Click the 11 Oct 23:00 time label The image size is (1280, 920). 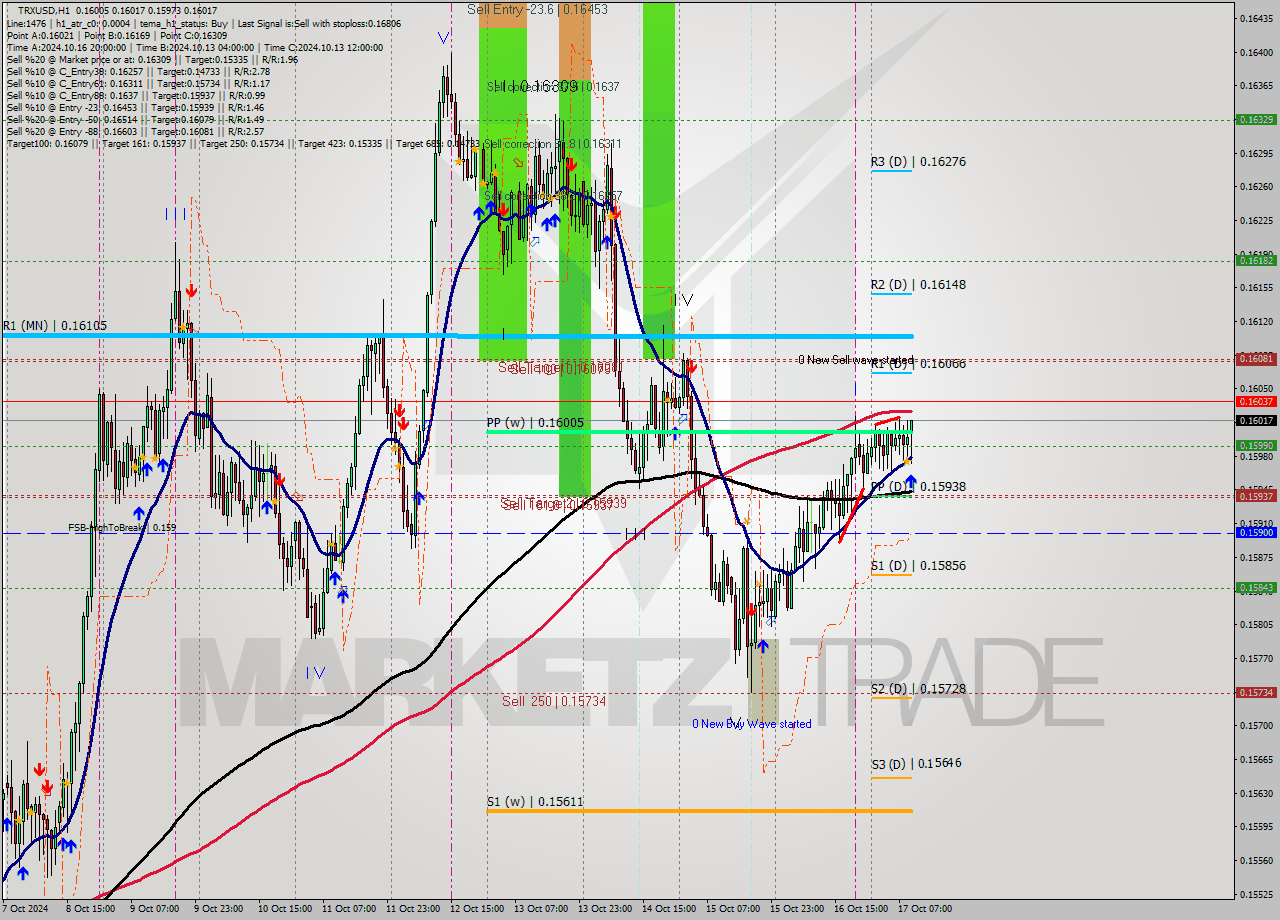click(412, 909)
